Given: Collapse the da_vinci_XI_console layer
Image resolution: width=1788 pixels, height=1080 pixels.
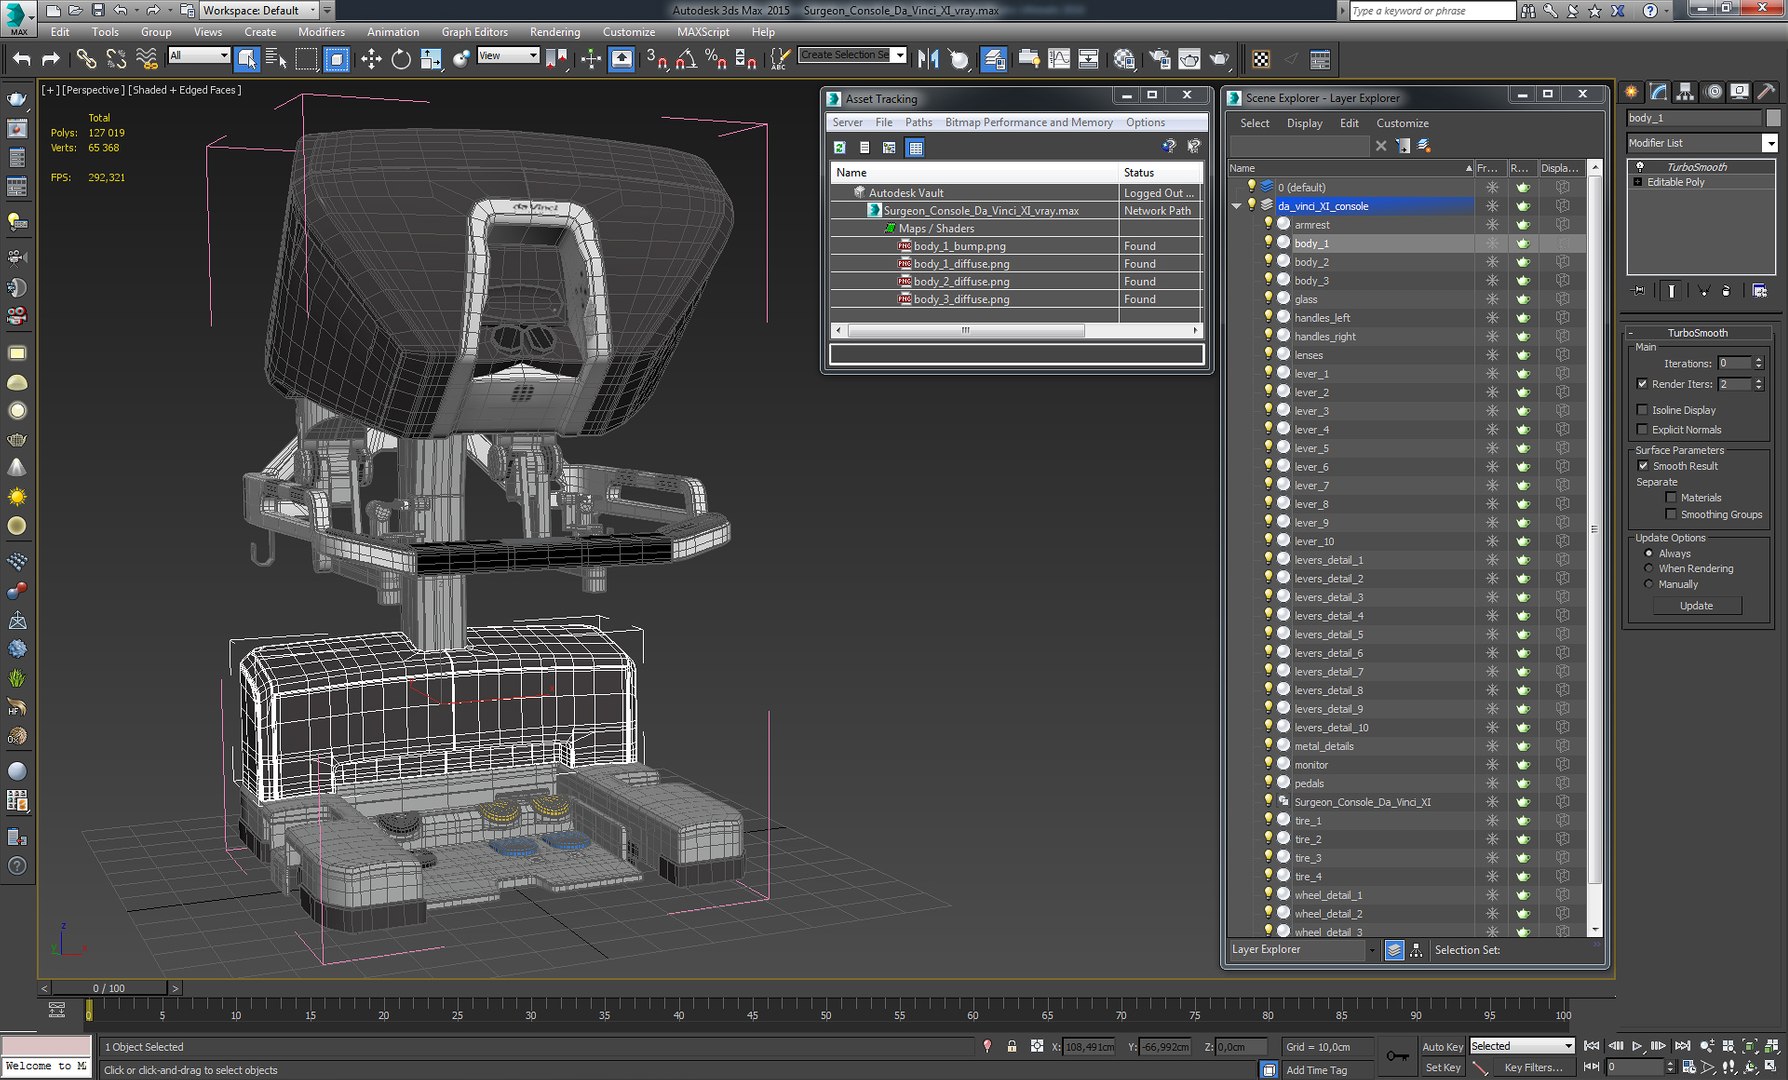Looking at the screenshot, I should (1236, 206).
